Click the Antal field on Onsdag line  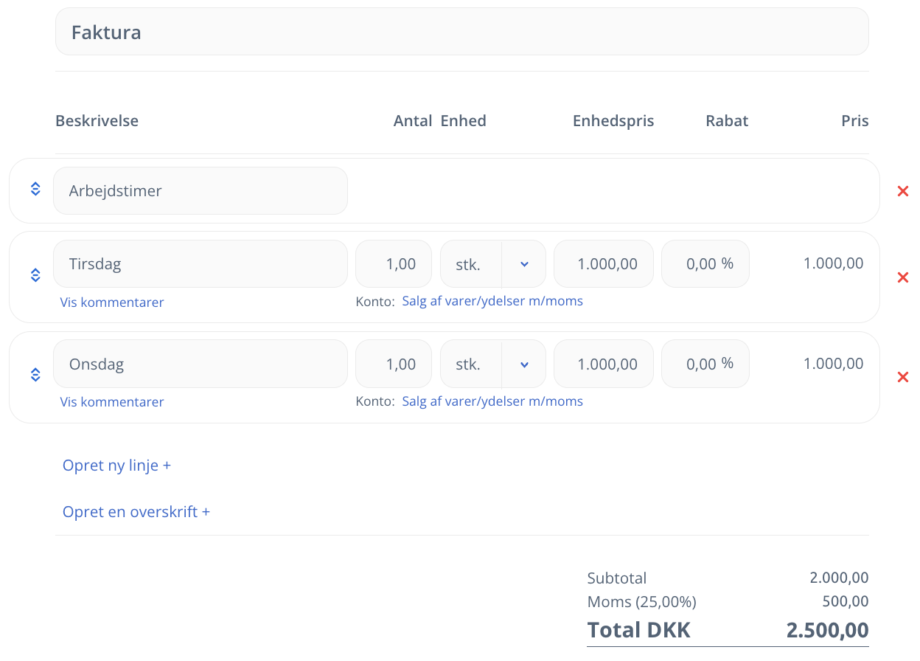[x=394, y=365]
